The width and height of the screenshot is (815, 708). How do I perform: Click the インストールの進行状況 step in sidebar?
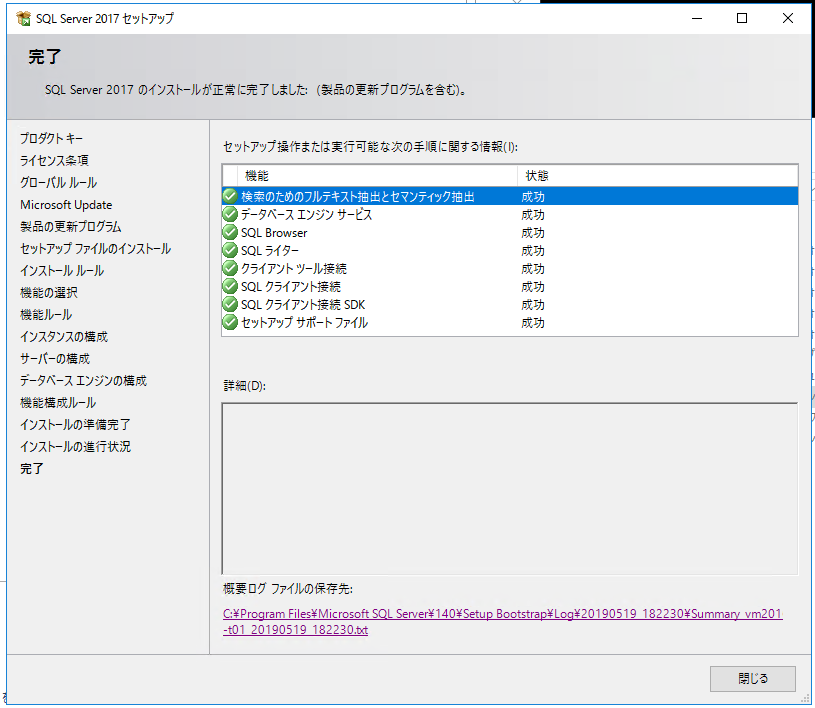[75, 447]
